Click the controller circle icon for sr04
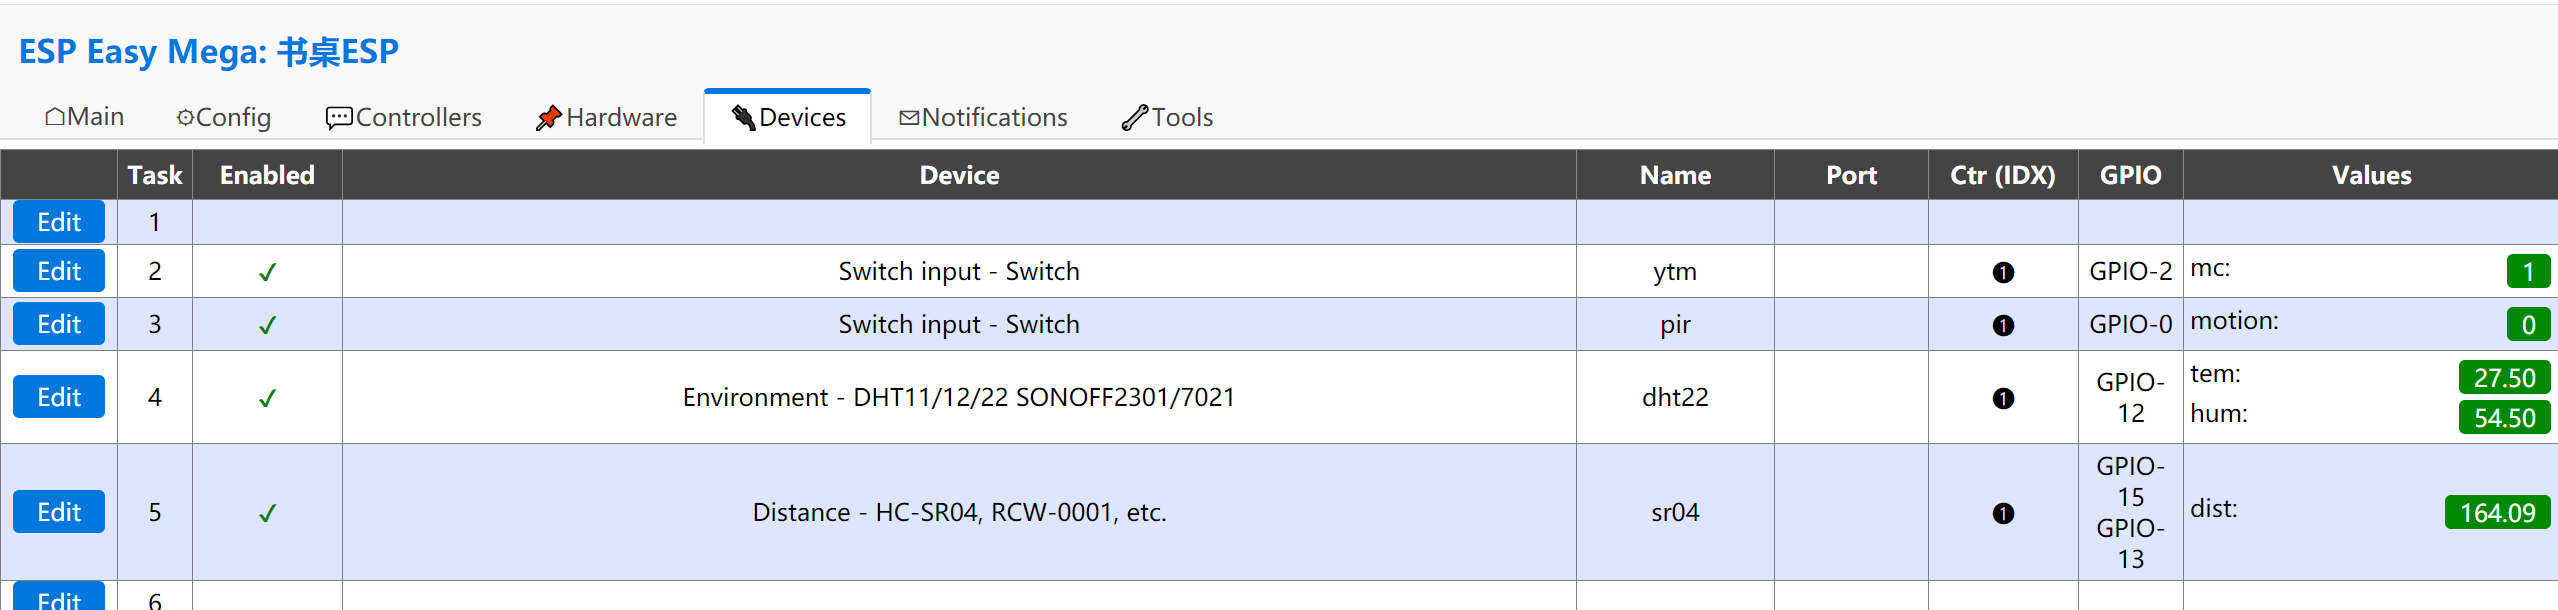Image resolution: width=2558 pixels, height=610 pixels. click(x=2003, y=513)
